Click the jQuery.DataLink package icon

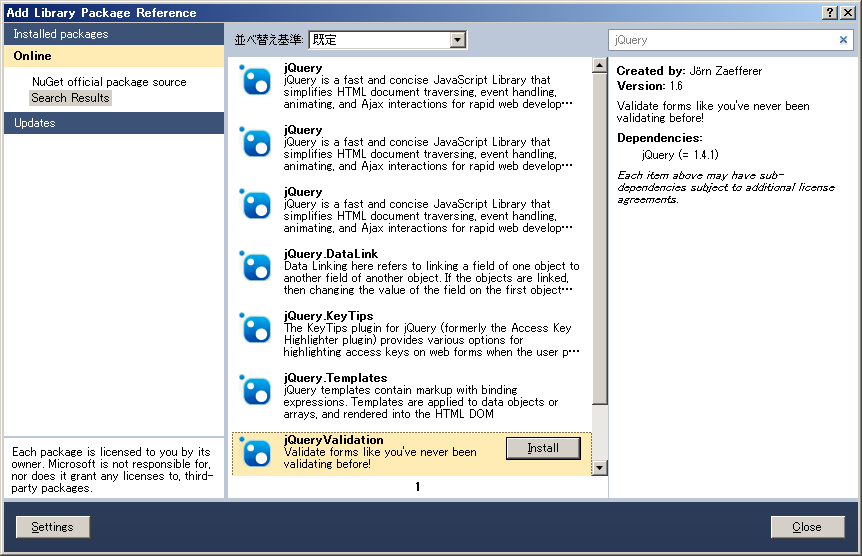[255, 266]
